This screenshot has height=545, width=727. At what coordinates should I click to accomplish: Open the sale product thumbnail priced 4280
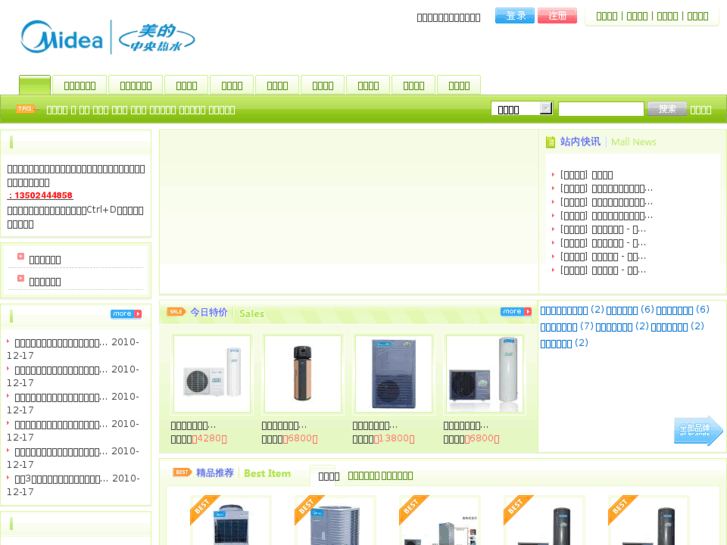pos(212,373)
